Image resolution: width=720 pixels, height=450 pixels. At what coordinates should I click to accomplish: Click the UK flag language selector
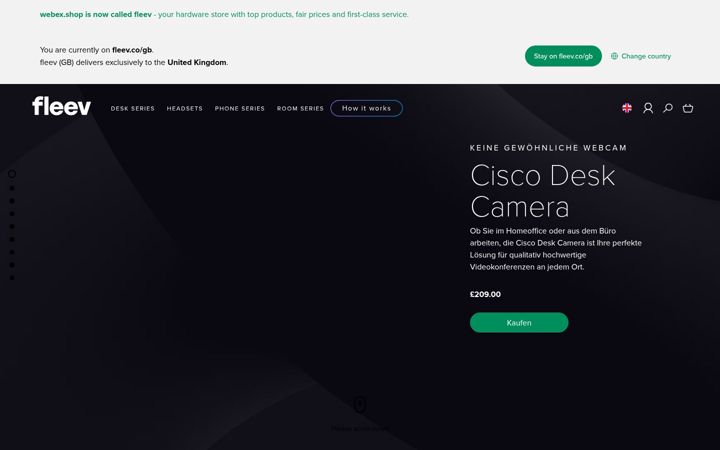(627, 108)
